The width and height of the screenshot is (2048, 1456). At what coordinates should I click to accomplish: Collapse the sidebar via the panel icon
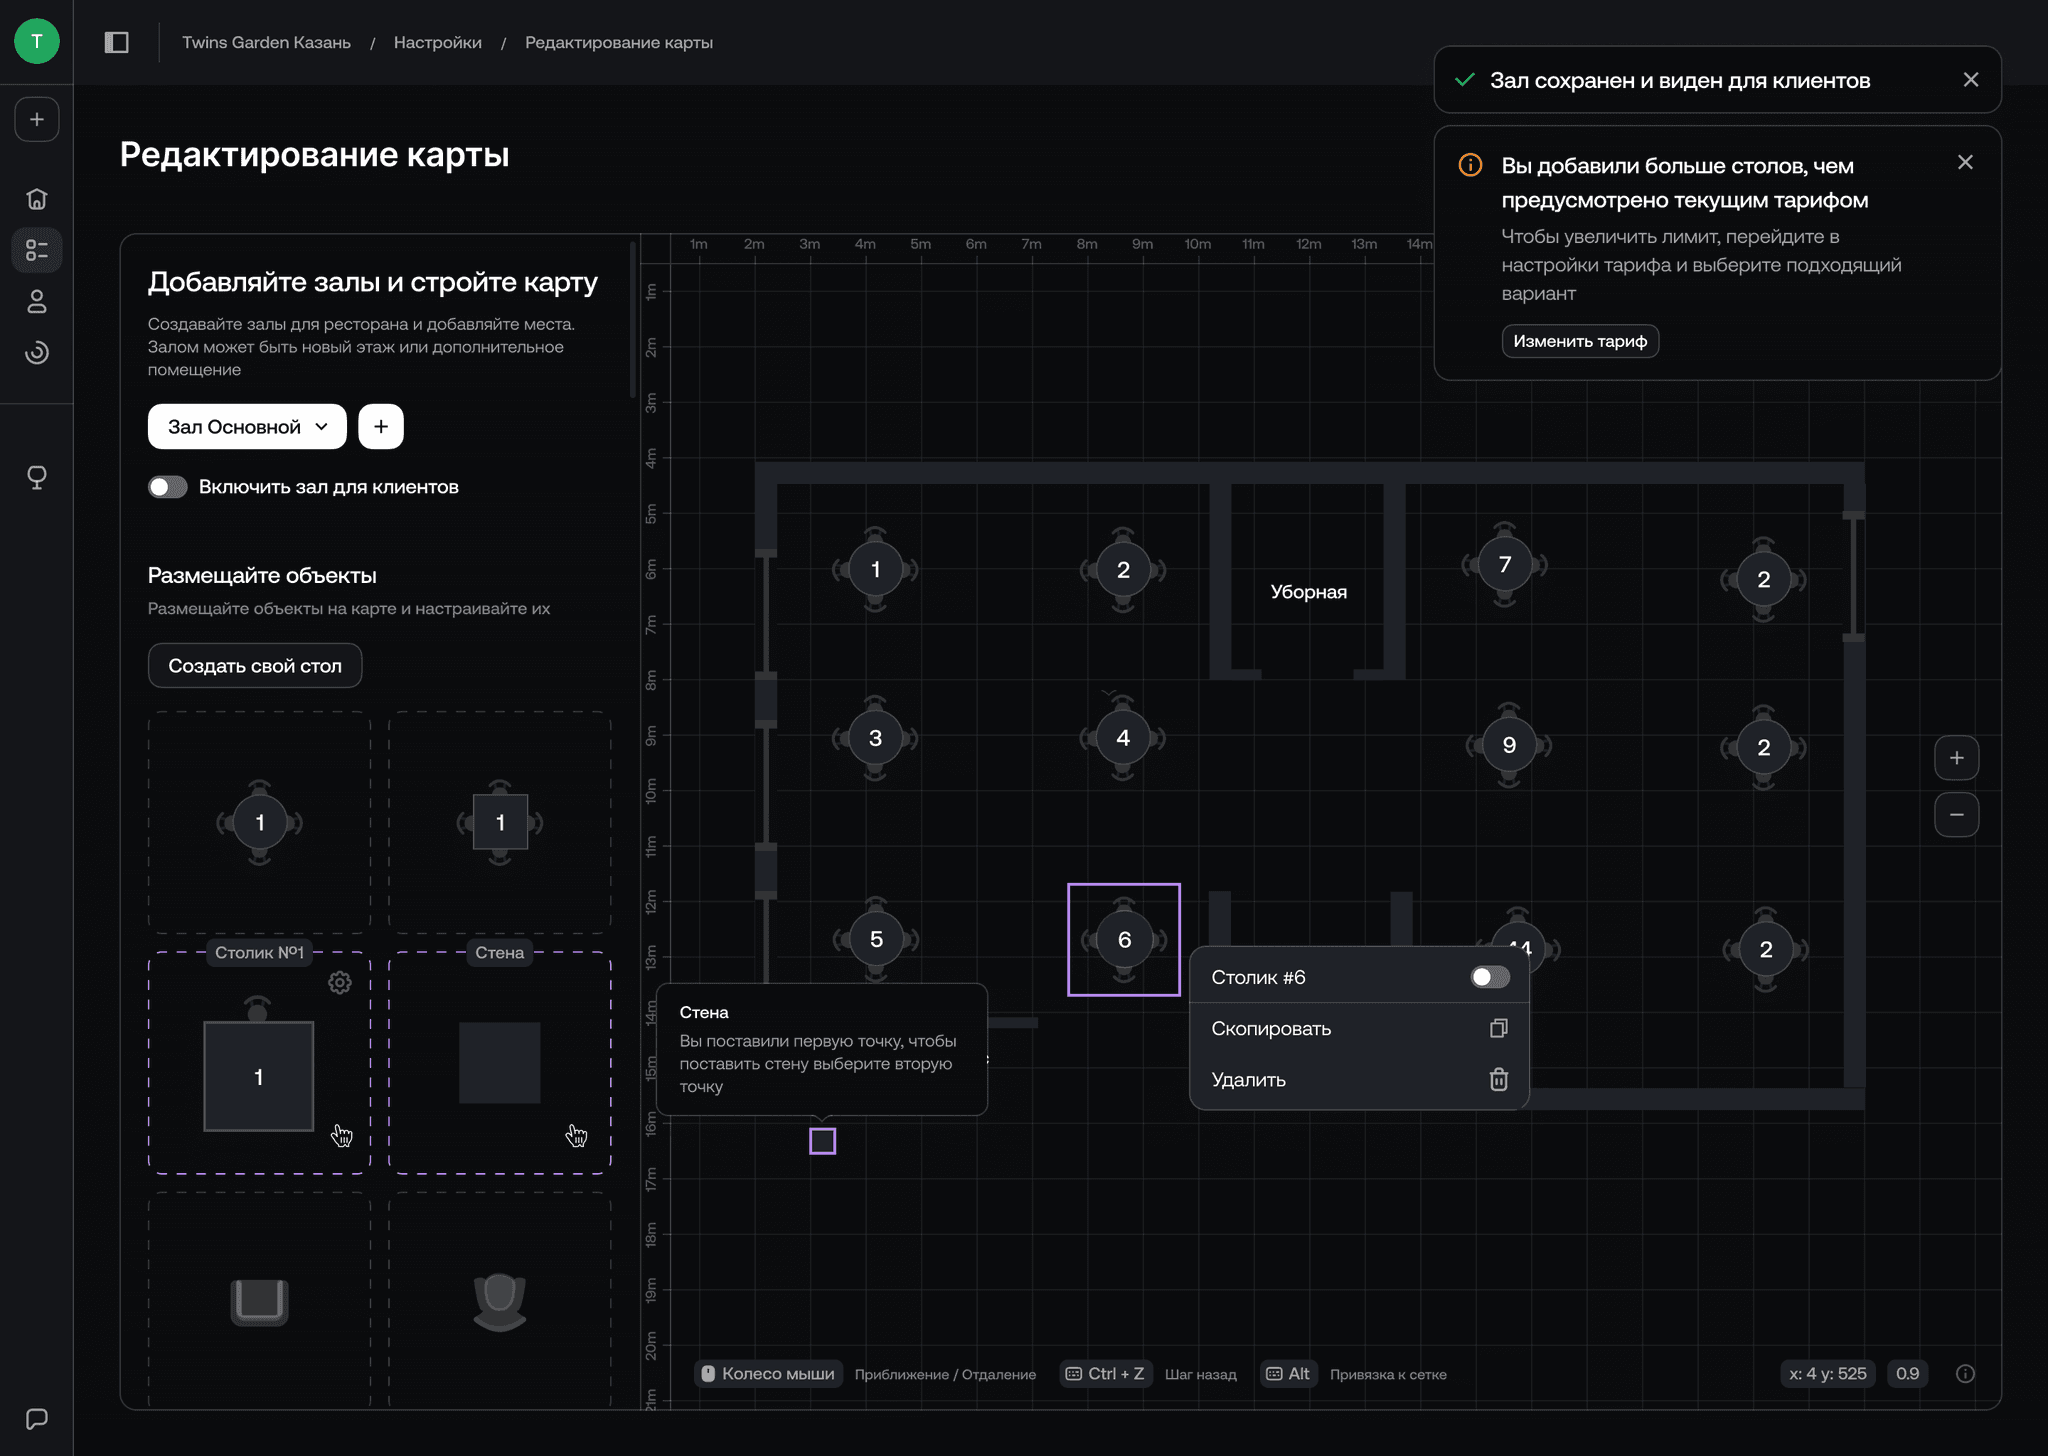tap(117, 42)
